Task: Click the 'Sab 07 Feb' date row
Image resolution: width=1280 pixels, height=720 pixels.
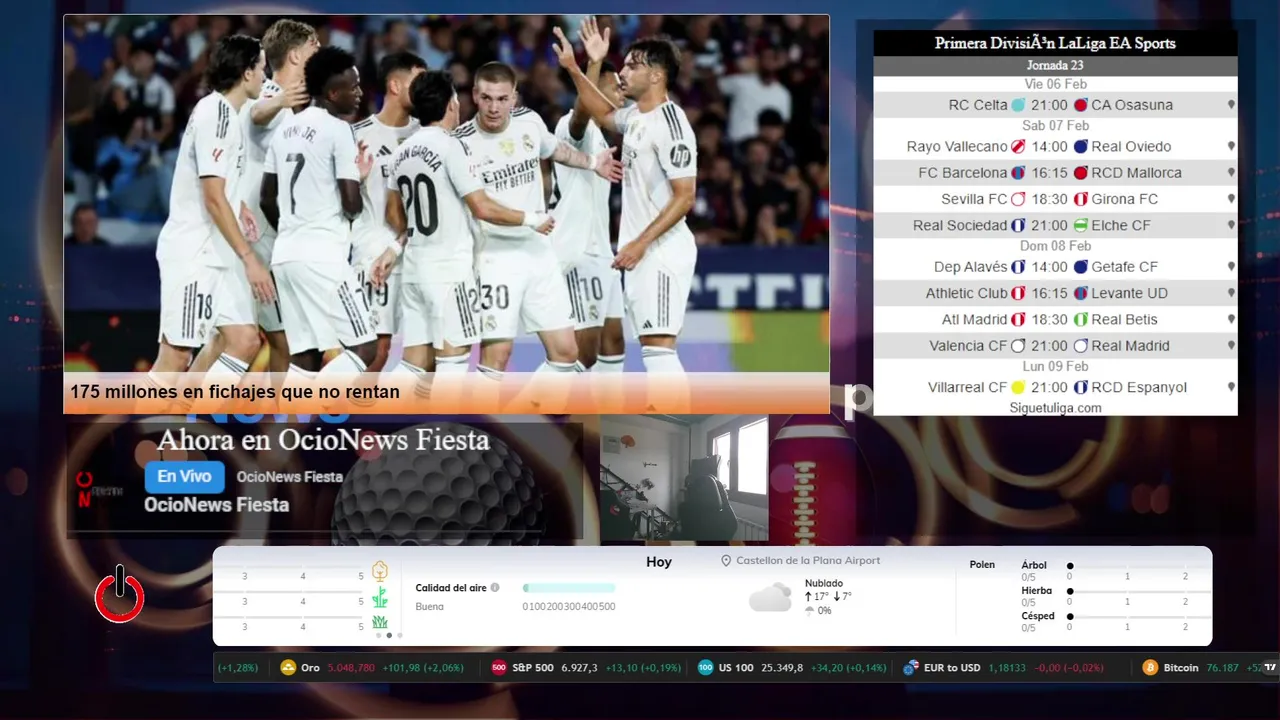Action: coord(1055,126)
